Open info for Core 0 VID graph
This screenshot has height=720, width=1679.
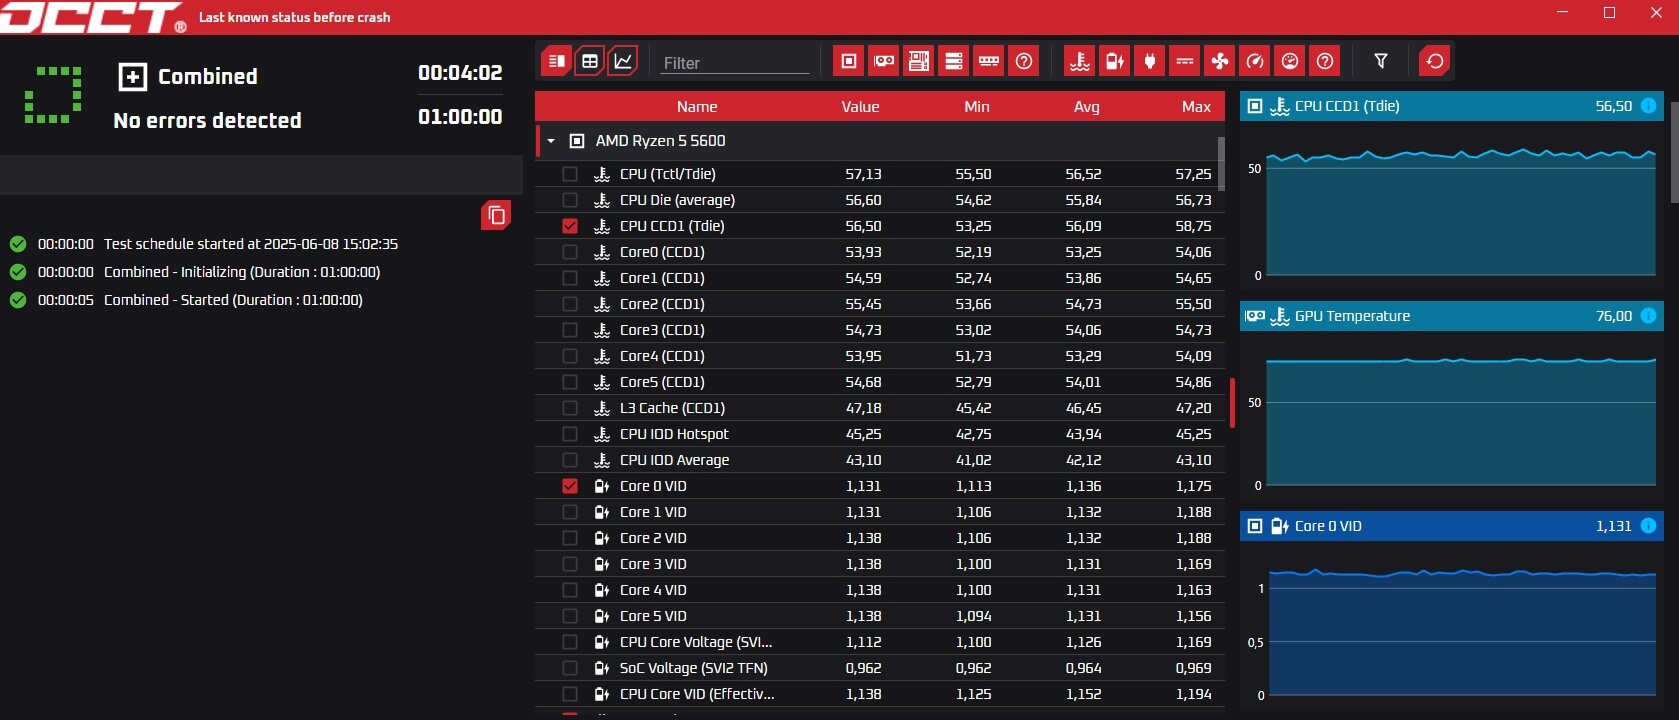click(1648, 526)
